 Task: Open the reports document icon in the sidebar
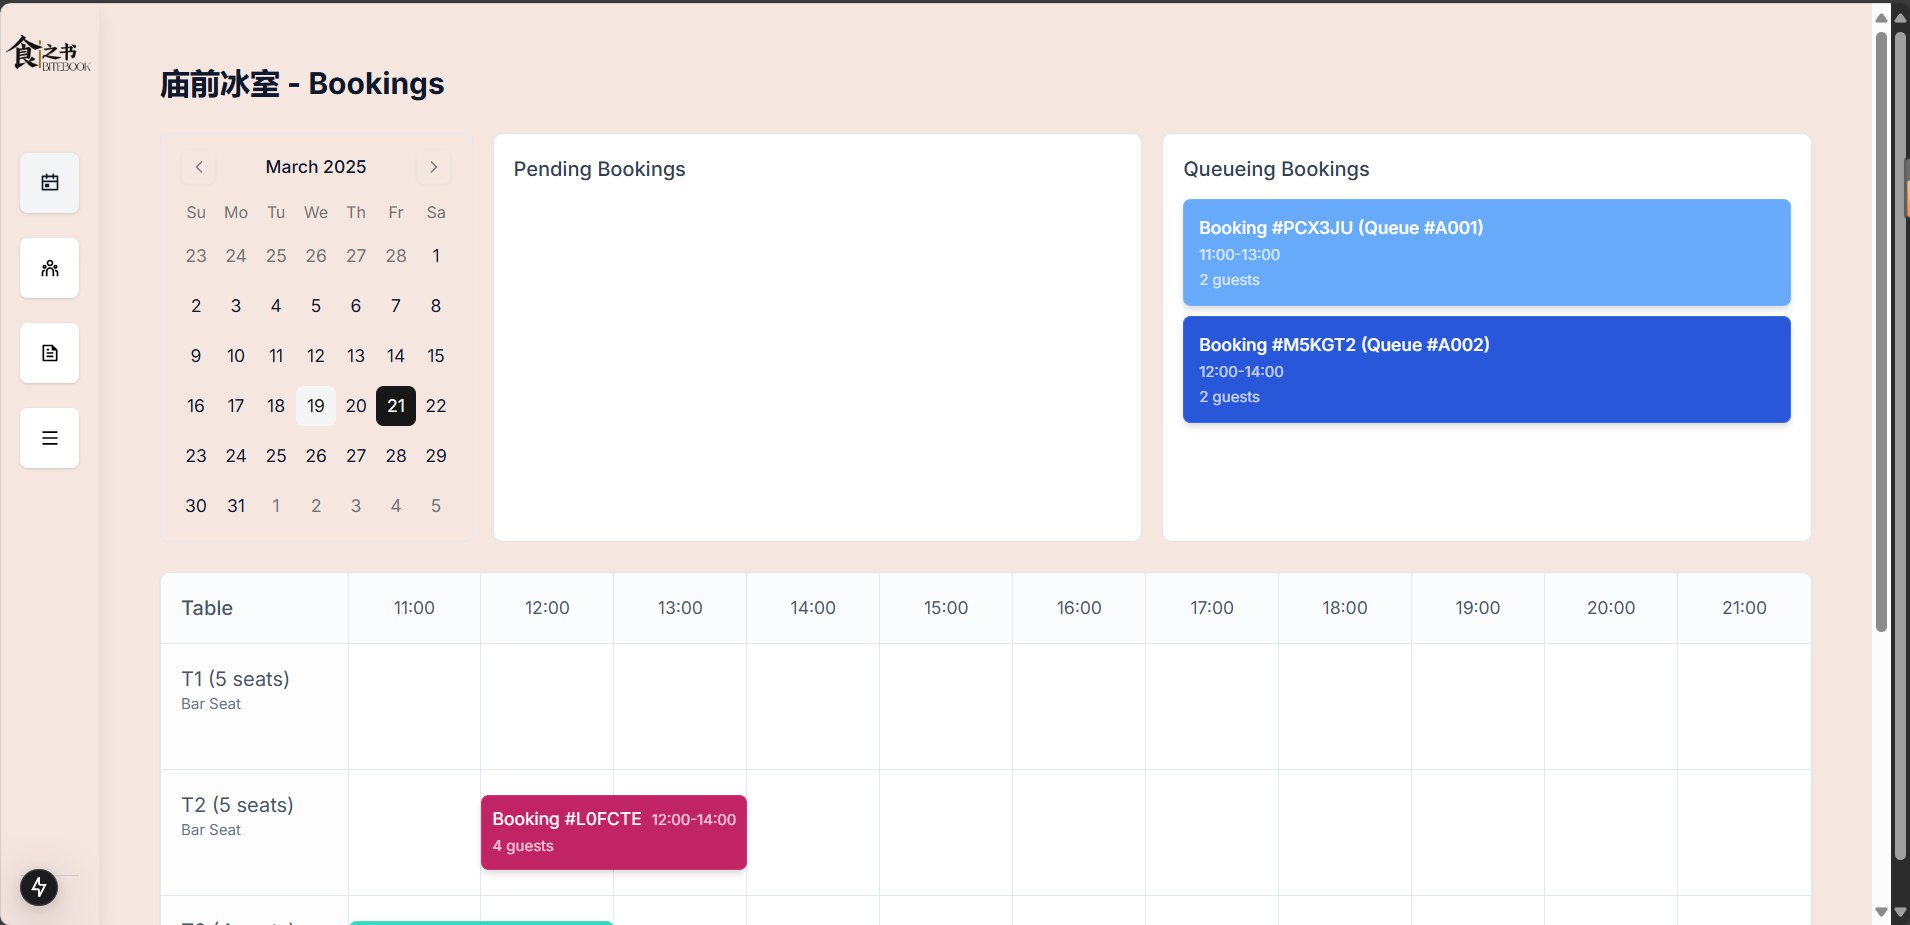coord(48,353)
